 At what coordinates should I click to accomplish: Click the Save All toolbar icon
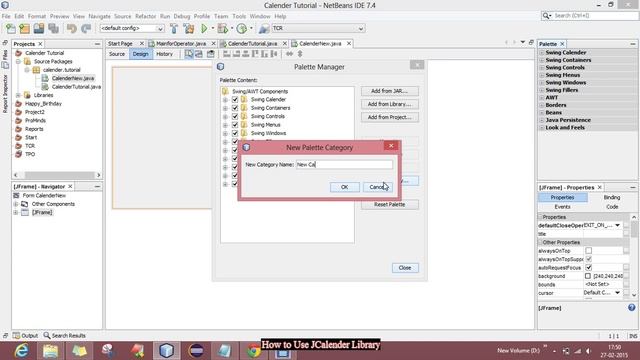53,28
